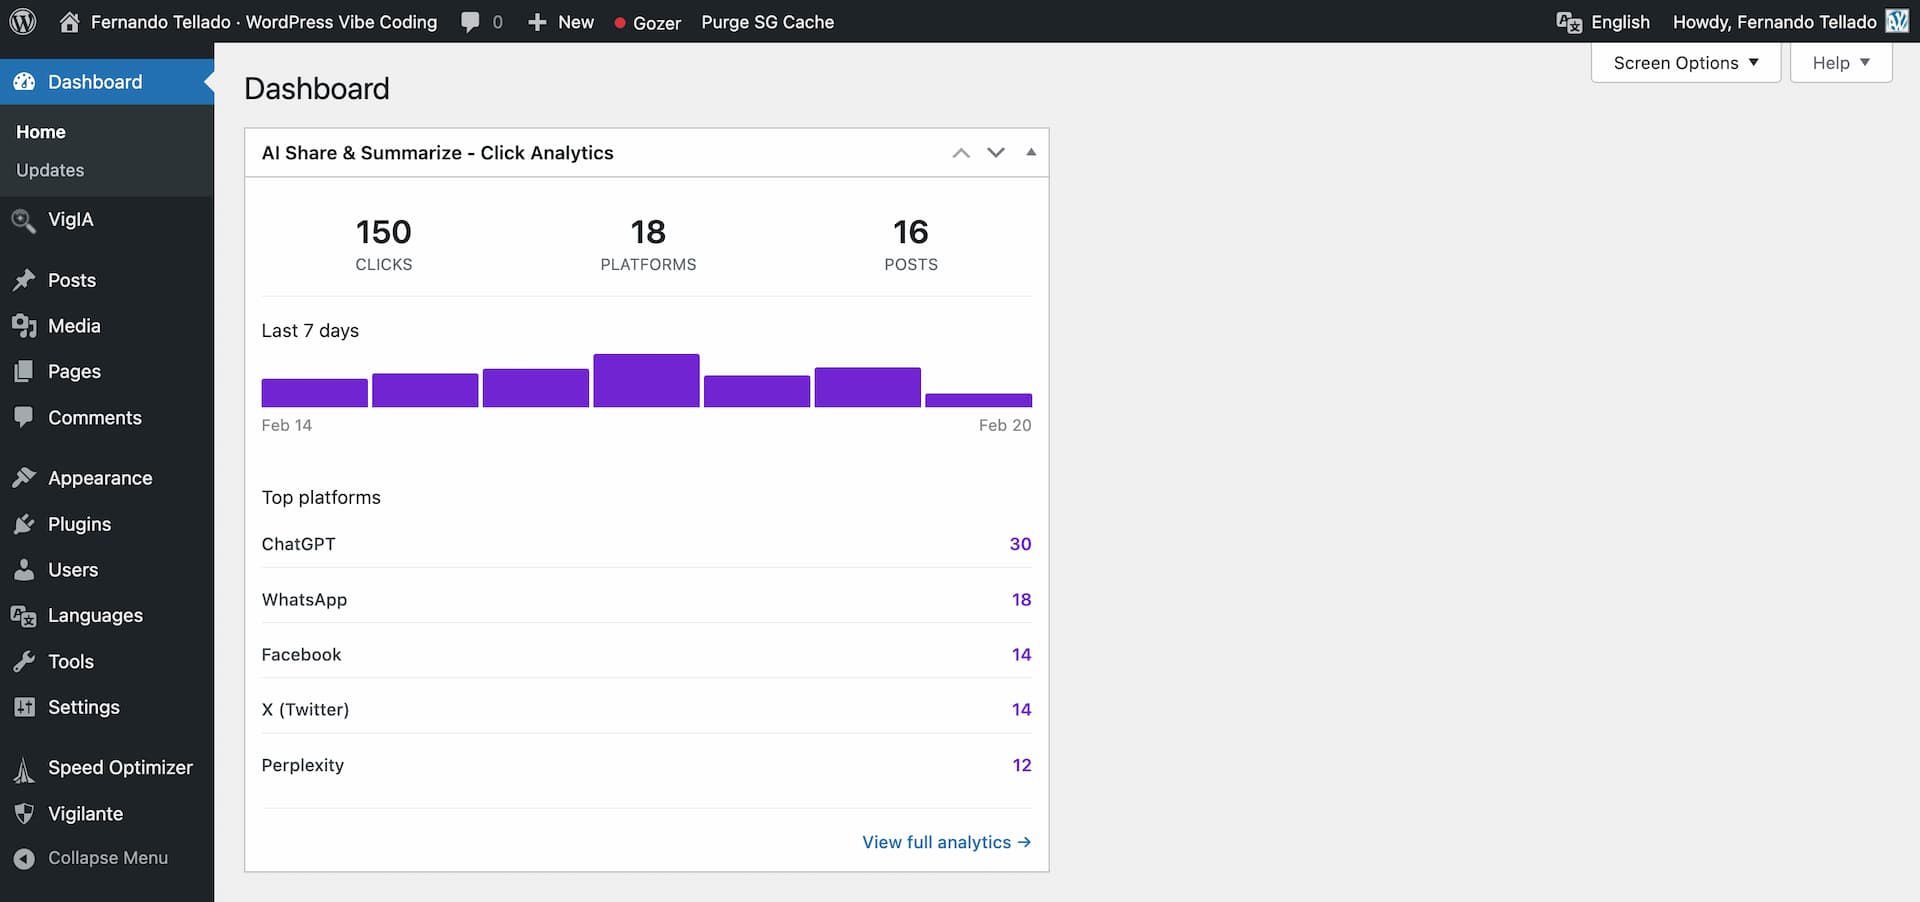Open Users via the sidebar icon

point(24,569)
